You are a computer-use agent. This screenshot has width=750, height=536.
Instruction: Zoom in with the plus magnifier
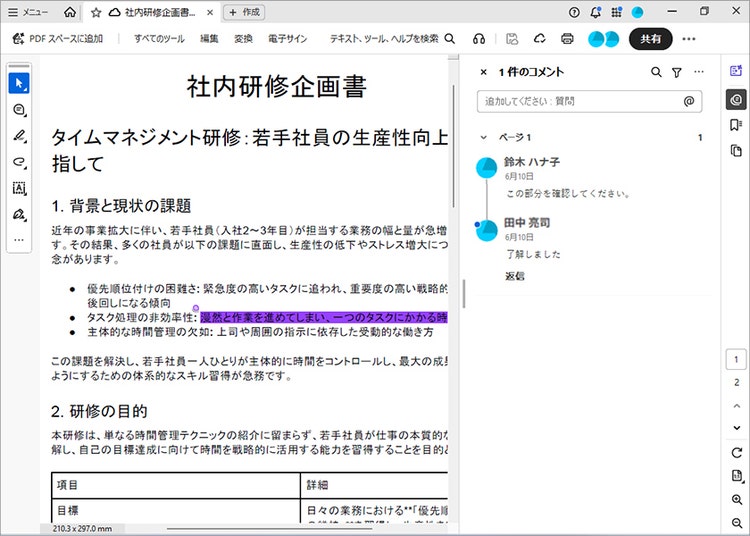(737, 500)
